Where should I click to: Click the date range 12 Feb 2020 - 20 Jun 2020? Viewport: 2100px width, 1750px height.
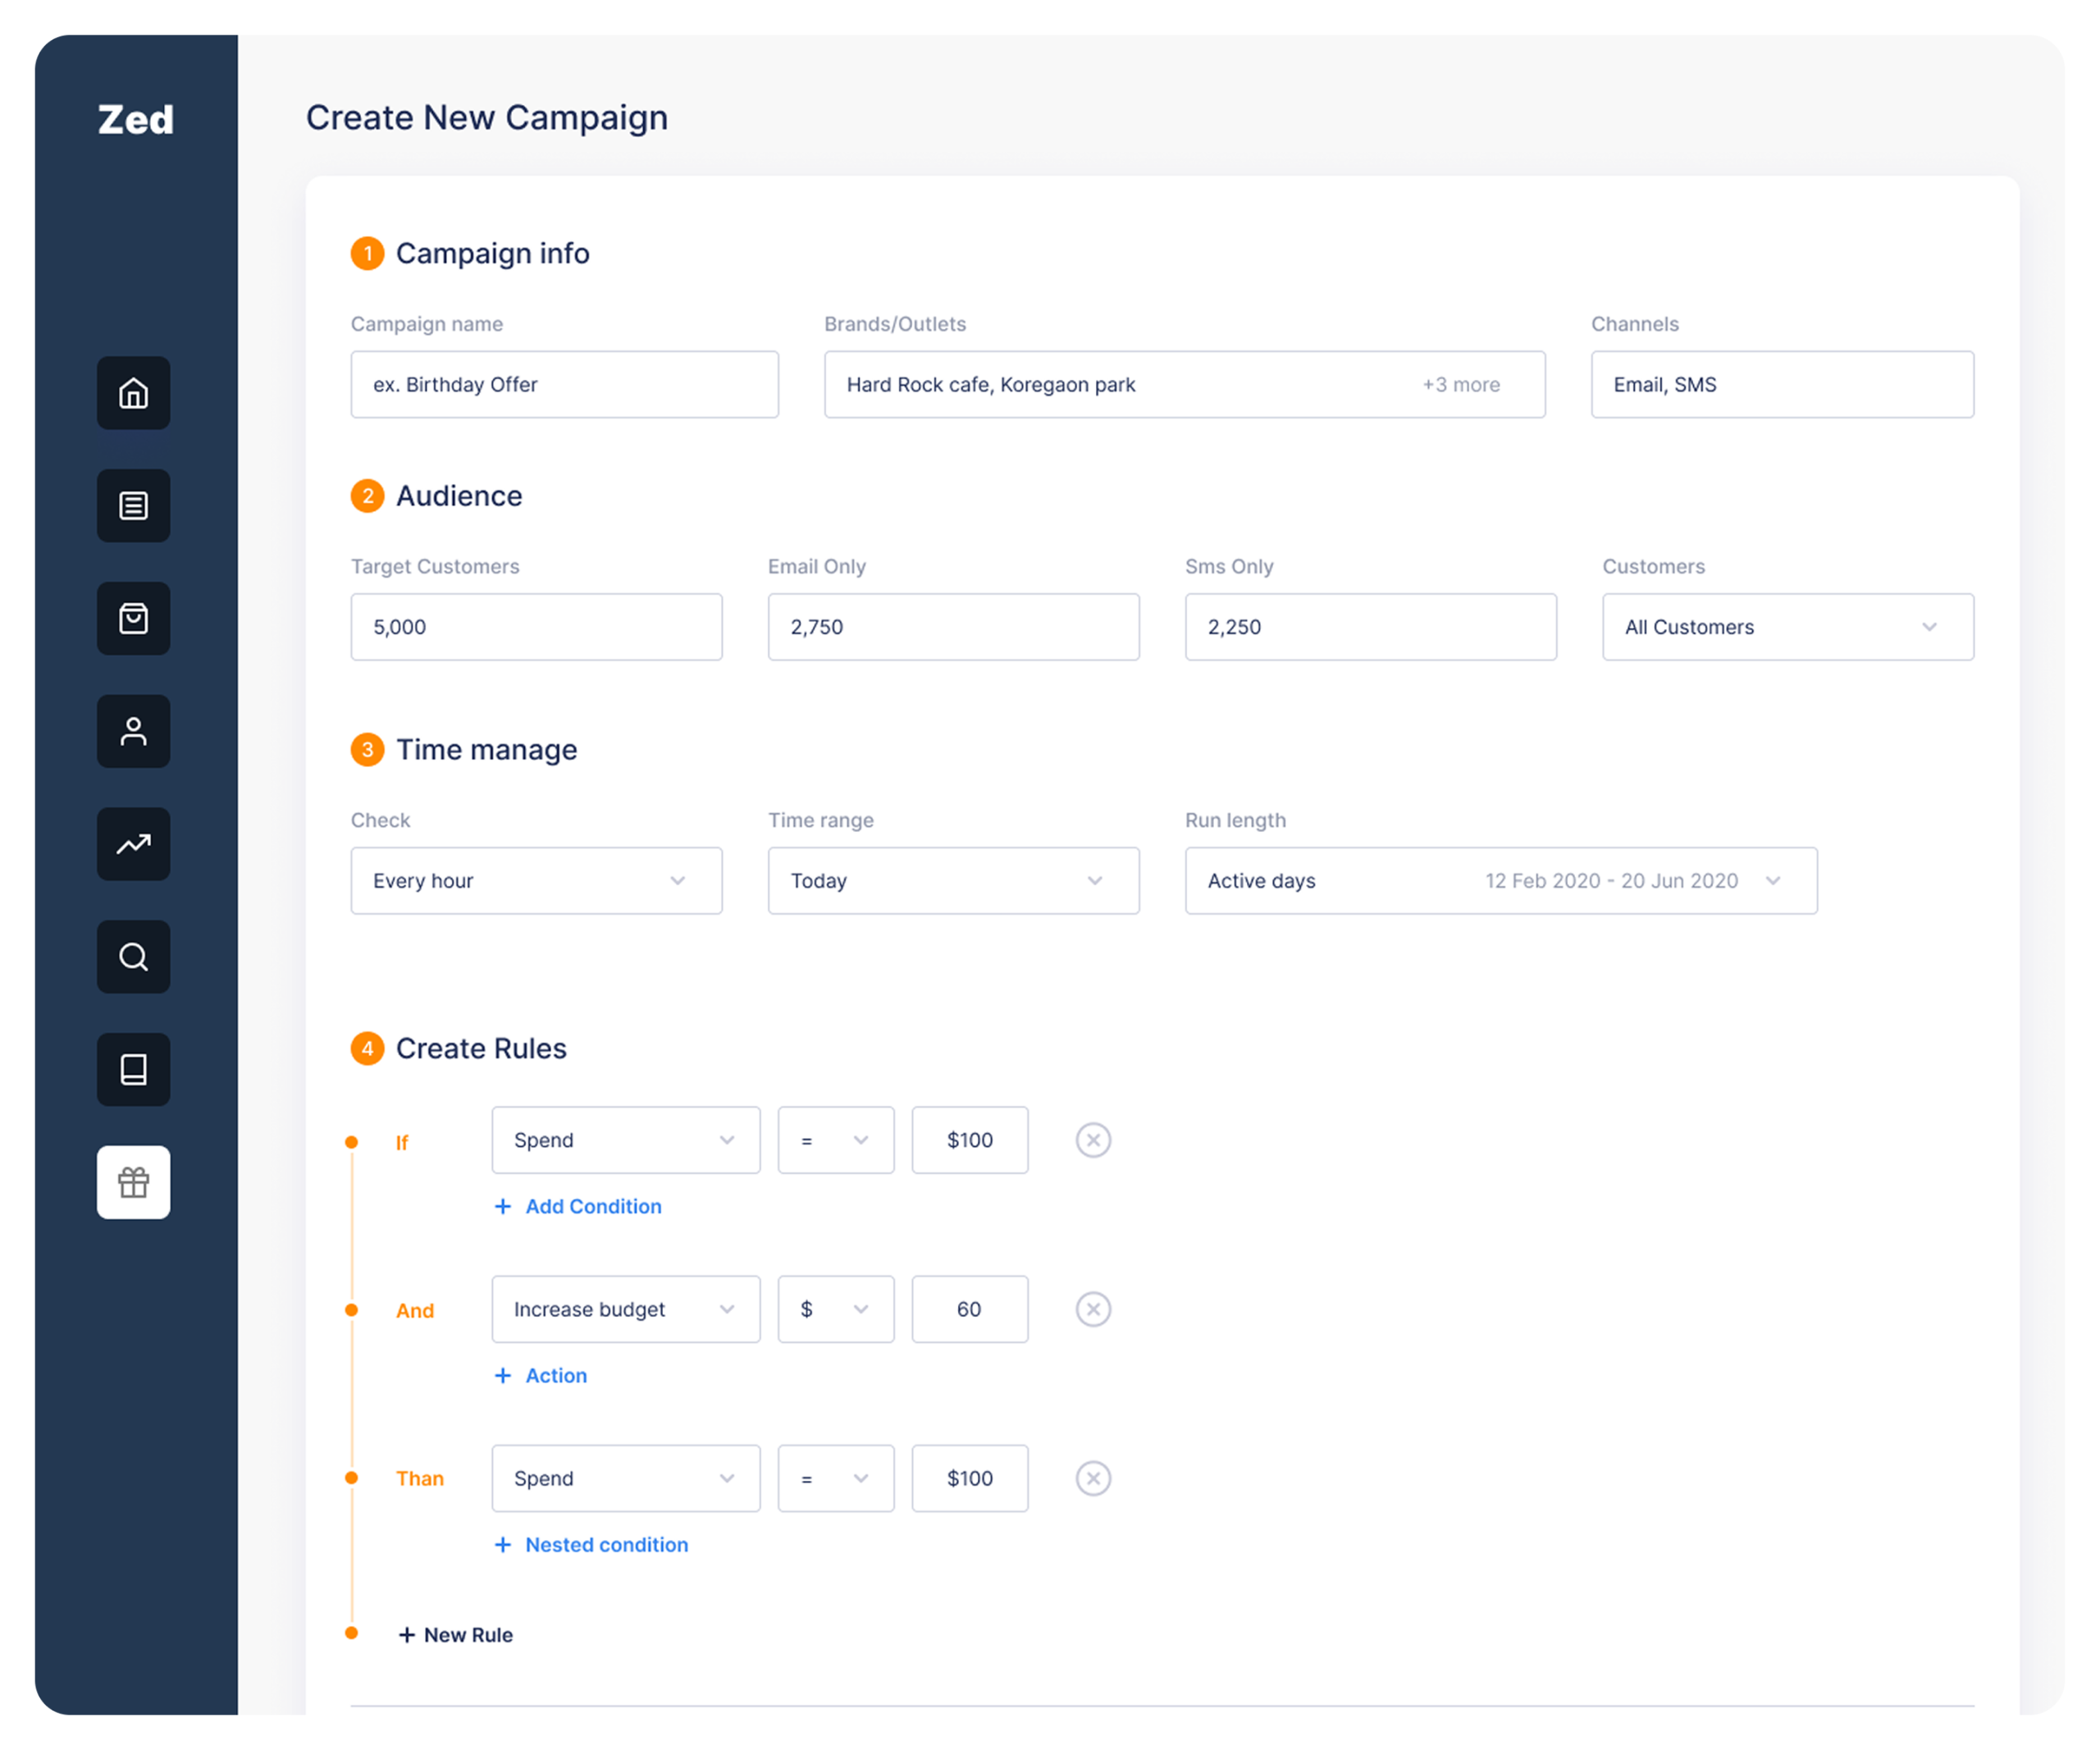pyautogui.click(x=1612, y=881)
